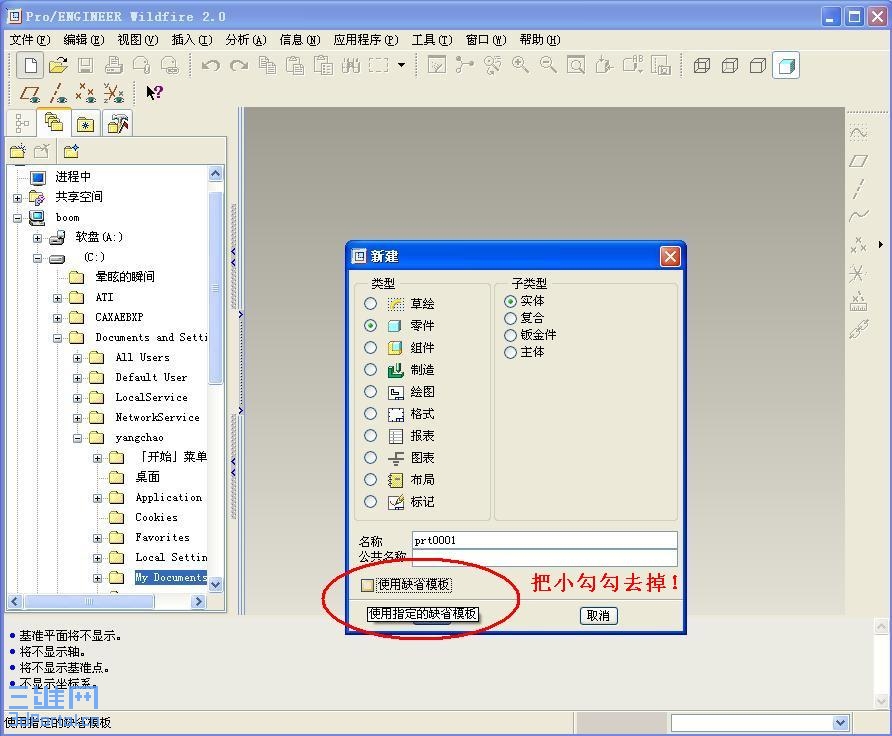
Task: Open the 帮助(H) menu
Action: click(540, 40)
